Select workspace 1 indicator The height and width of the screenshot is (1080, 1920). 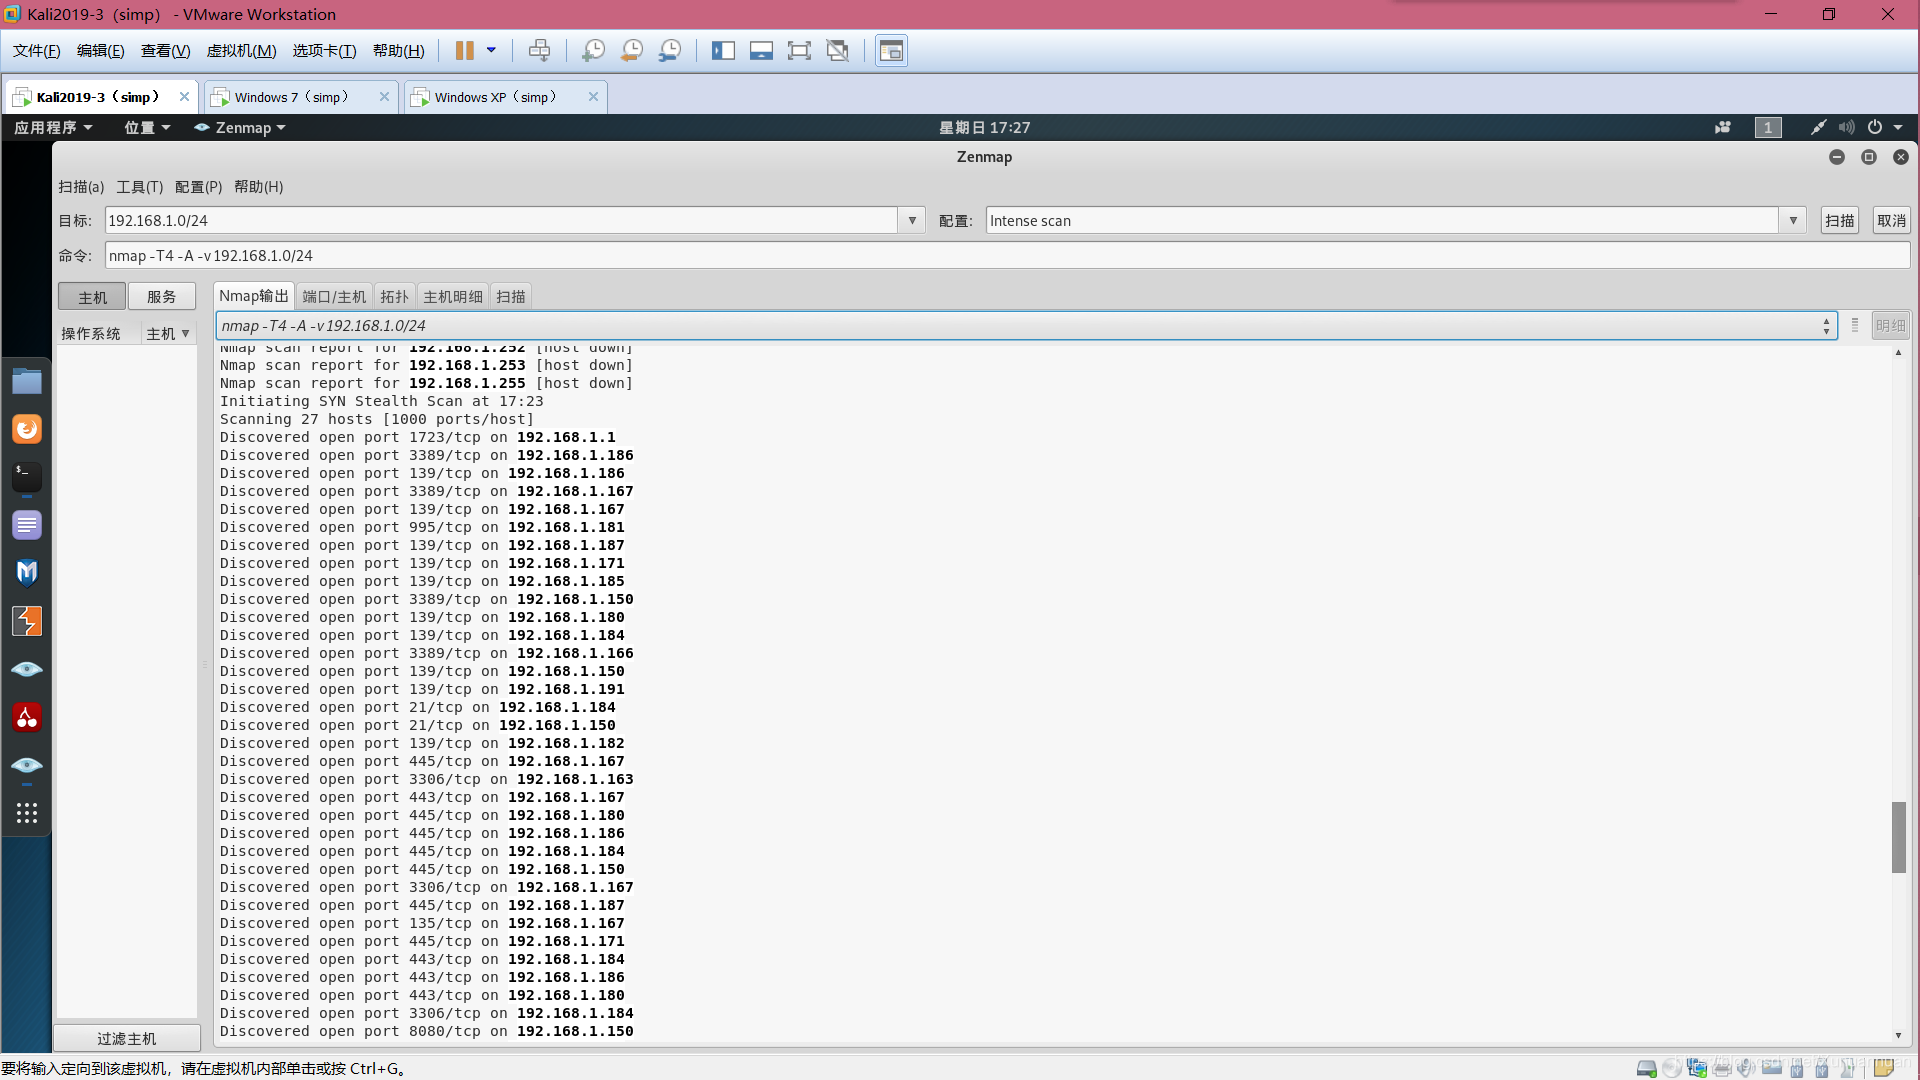point(1768,127)
